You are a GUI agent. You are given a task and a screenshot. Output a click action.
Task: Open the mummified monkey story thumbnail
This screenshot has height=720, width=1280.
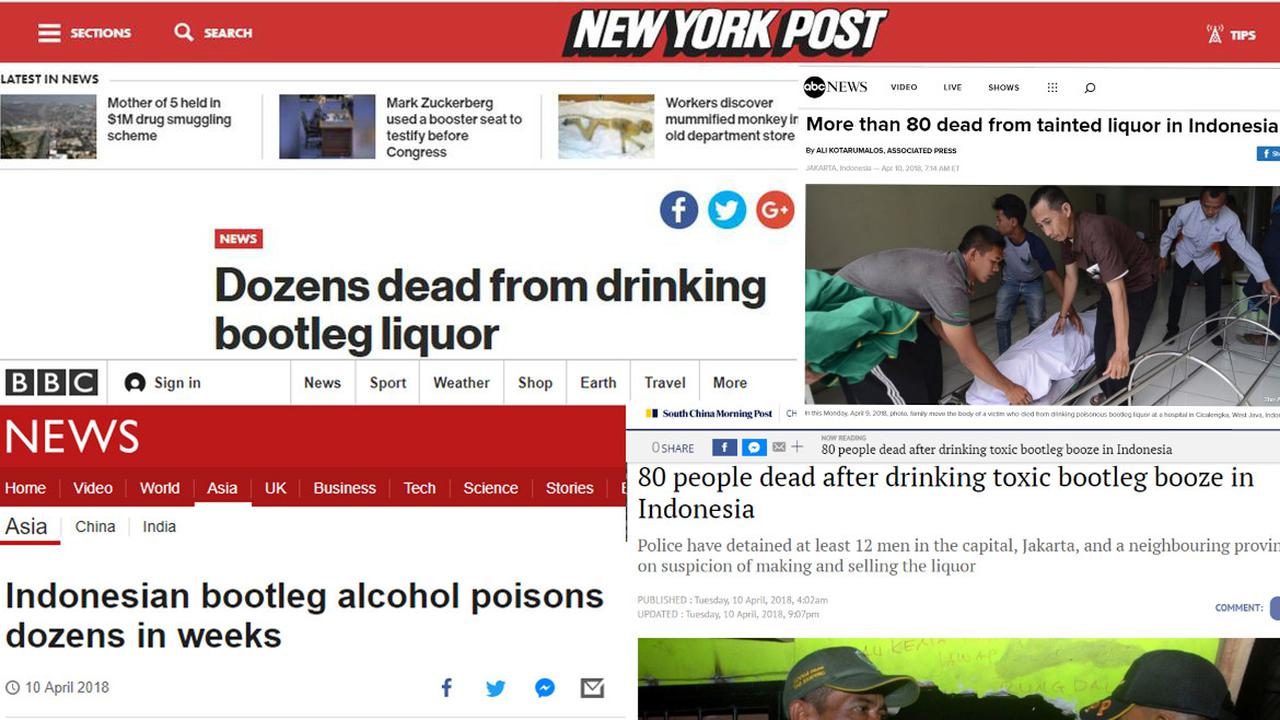pos(606,127)
